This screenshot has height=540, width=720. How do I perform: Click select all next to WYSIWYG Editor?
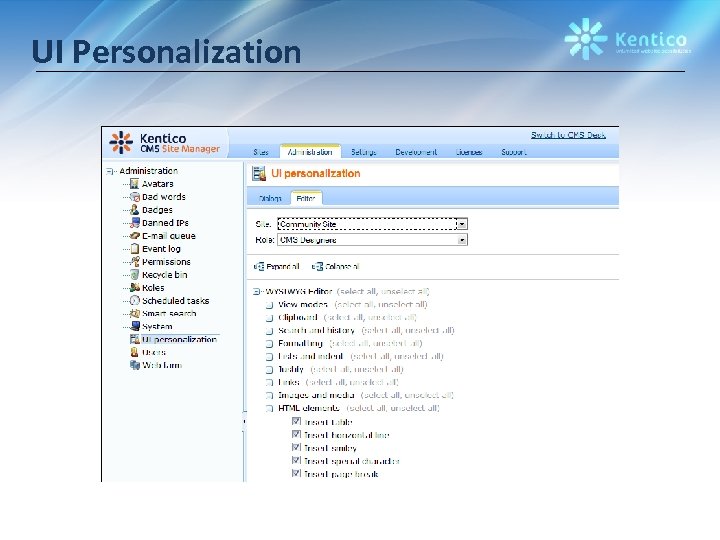pyautogui.click(x=358, y=292)
